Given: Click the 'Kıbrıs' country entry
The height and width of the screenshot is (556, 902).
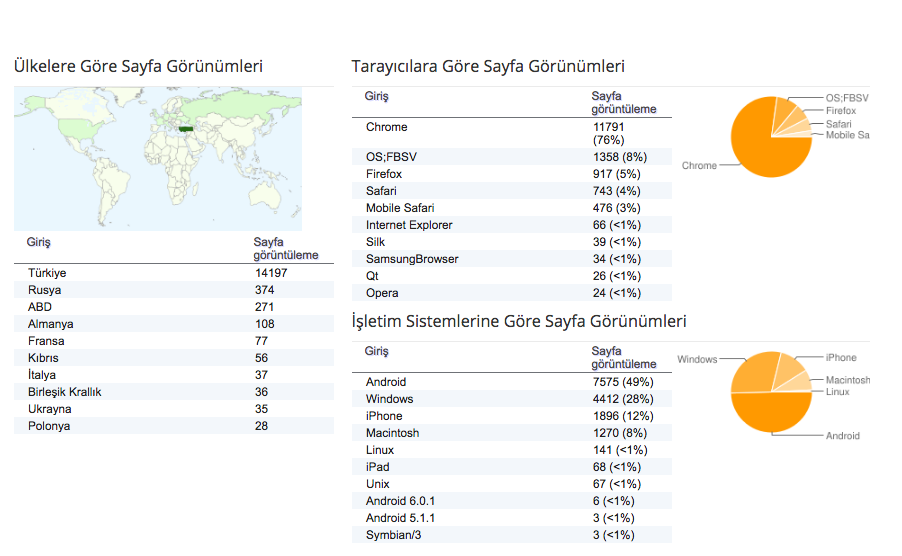Looking at the screenshot, I should coord(43,358).
